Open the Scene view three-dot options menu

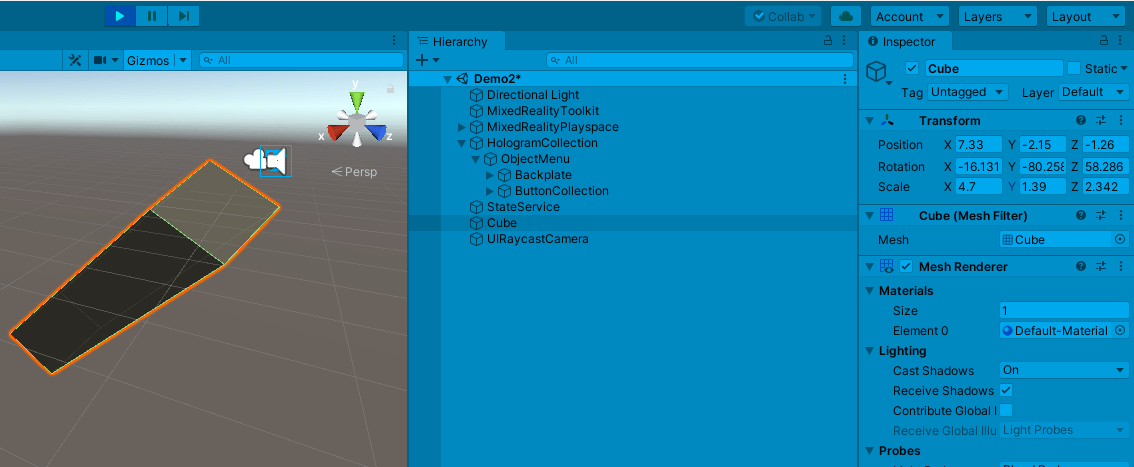pyautogui.click(x=394, y=40)
